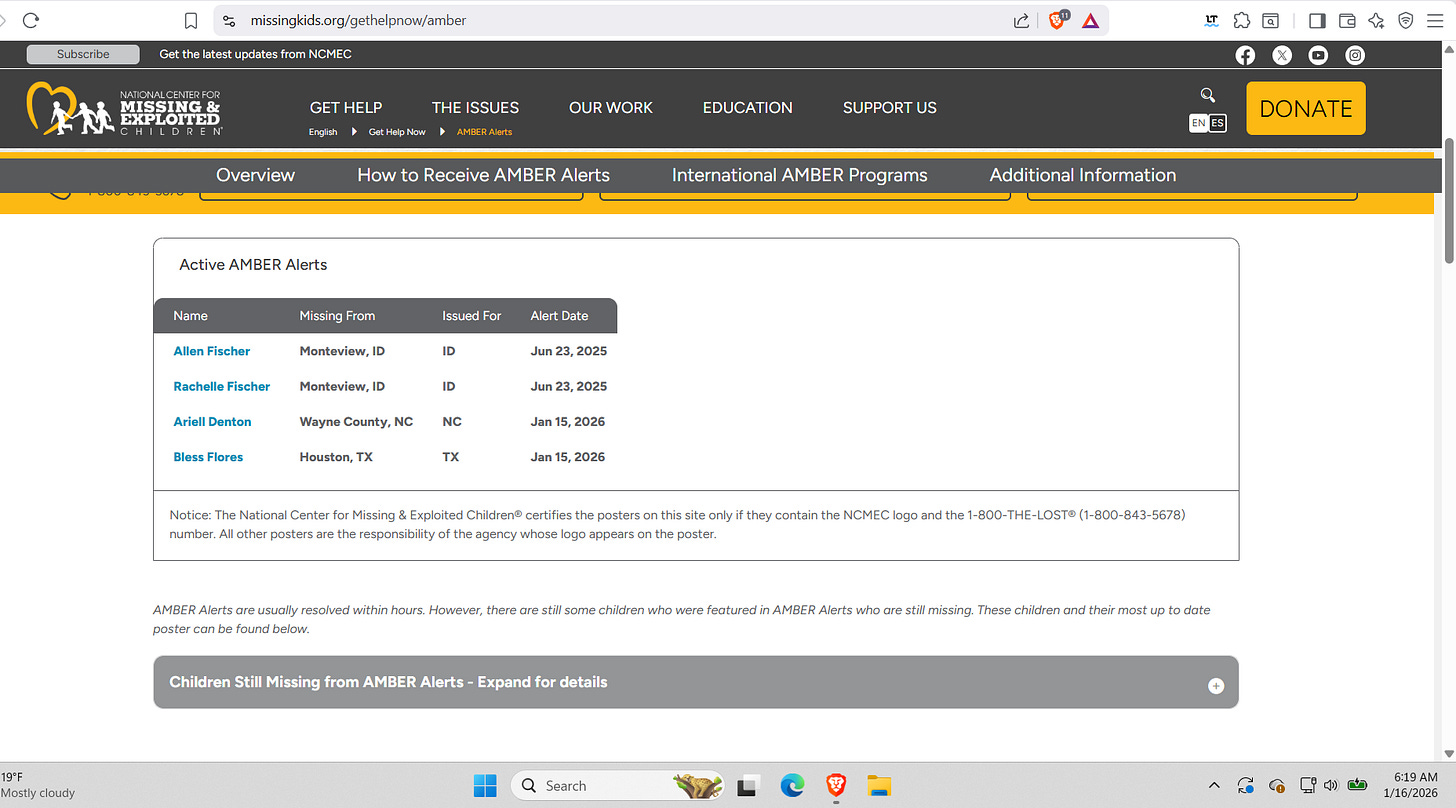1456x808 pixels.
Task: Open Allen Fischer alert details
Action: tap(212, 351)
